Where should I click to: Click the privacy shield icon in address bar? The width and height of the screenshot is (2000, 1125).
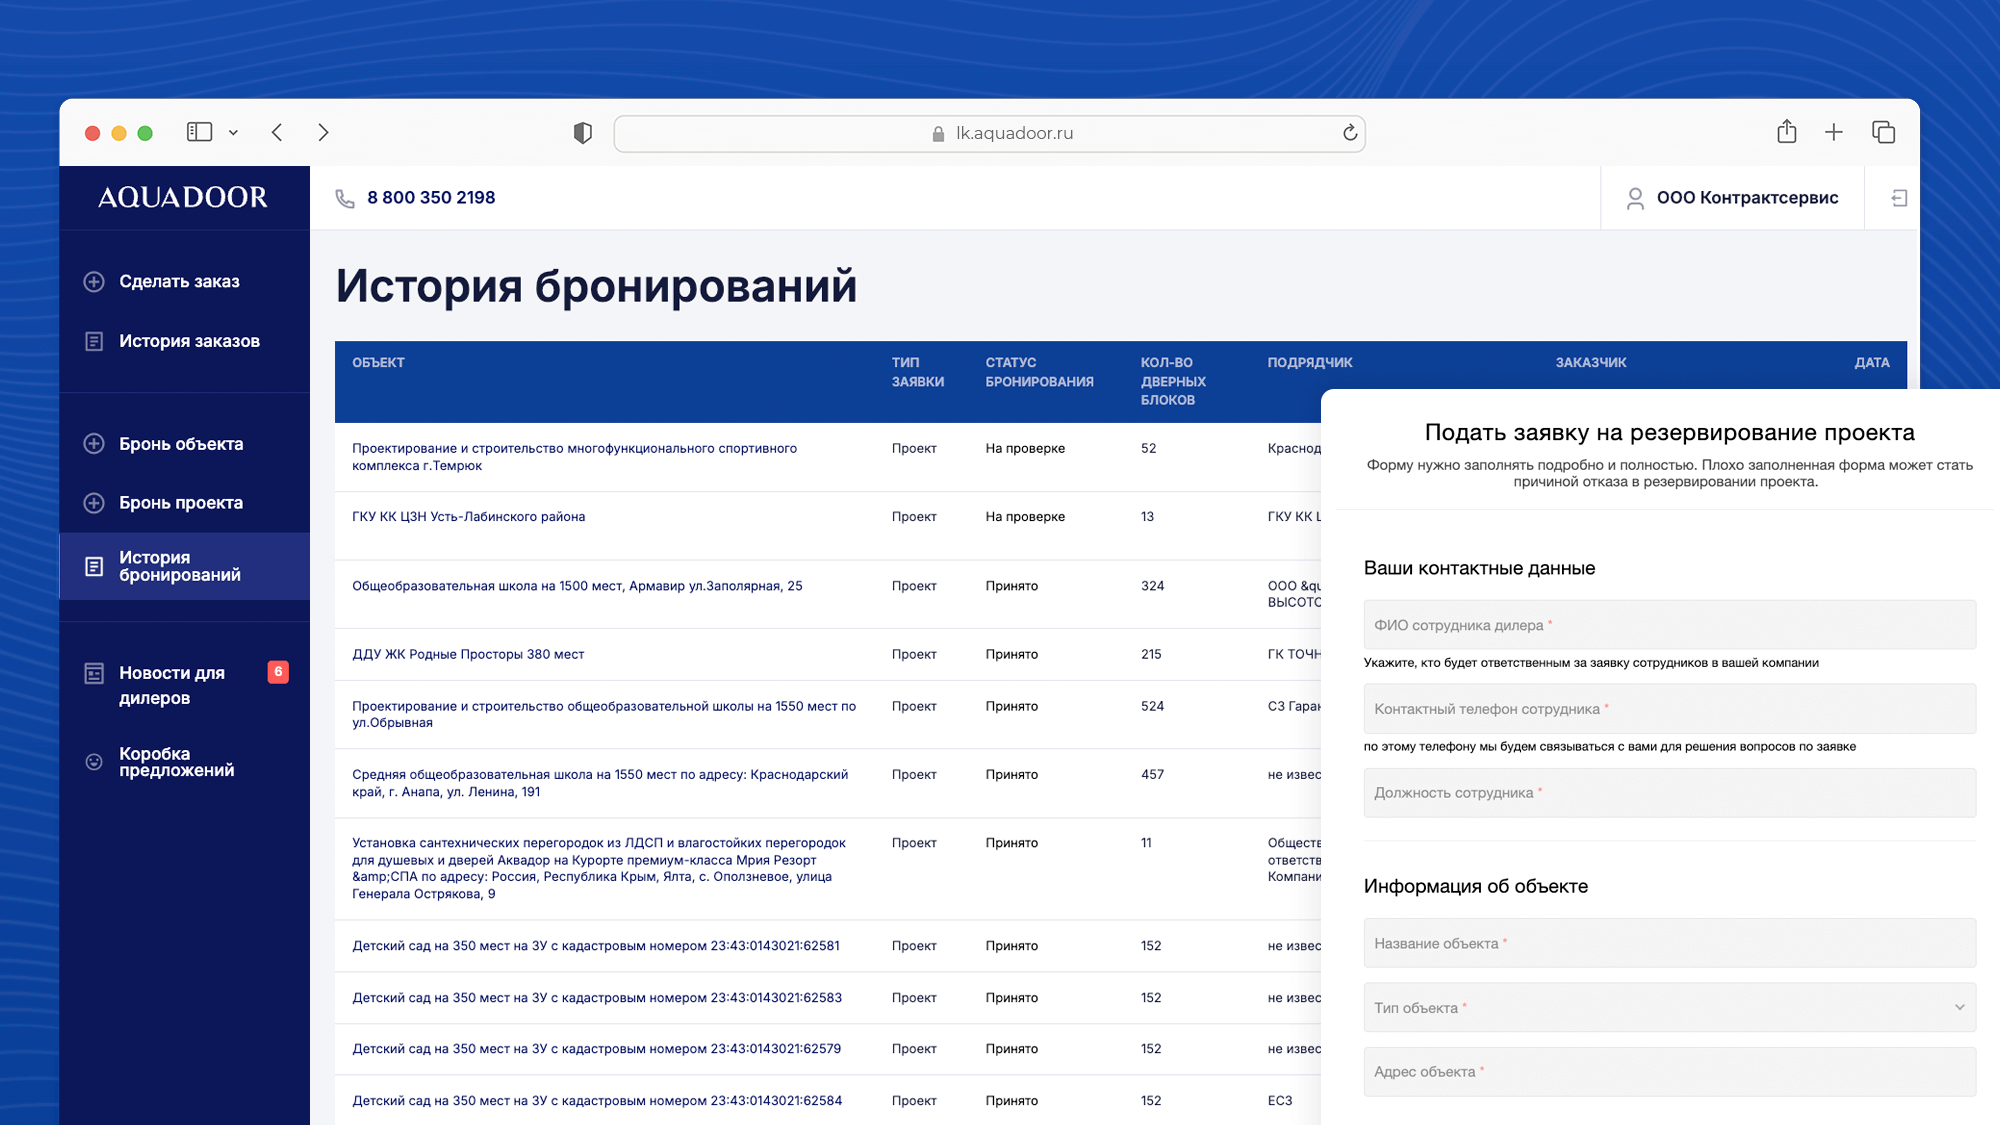pyautogui.click(x=583, y=132)
